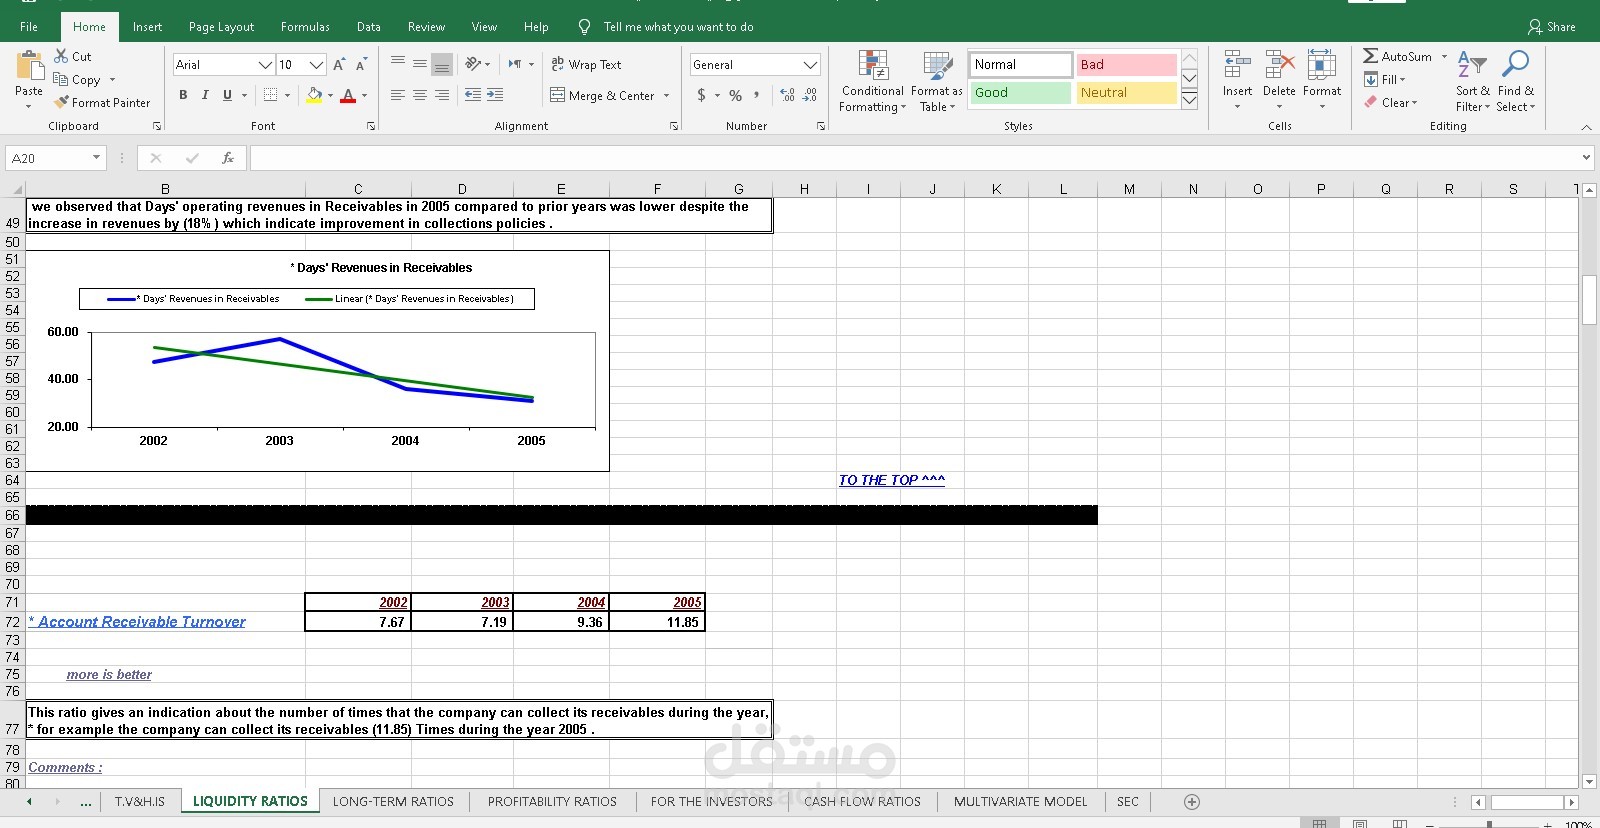
Task: Toggle align right
Action: pyautogui.click(x=442, y=95)
